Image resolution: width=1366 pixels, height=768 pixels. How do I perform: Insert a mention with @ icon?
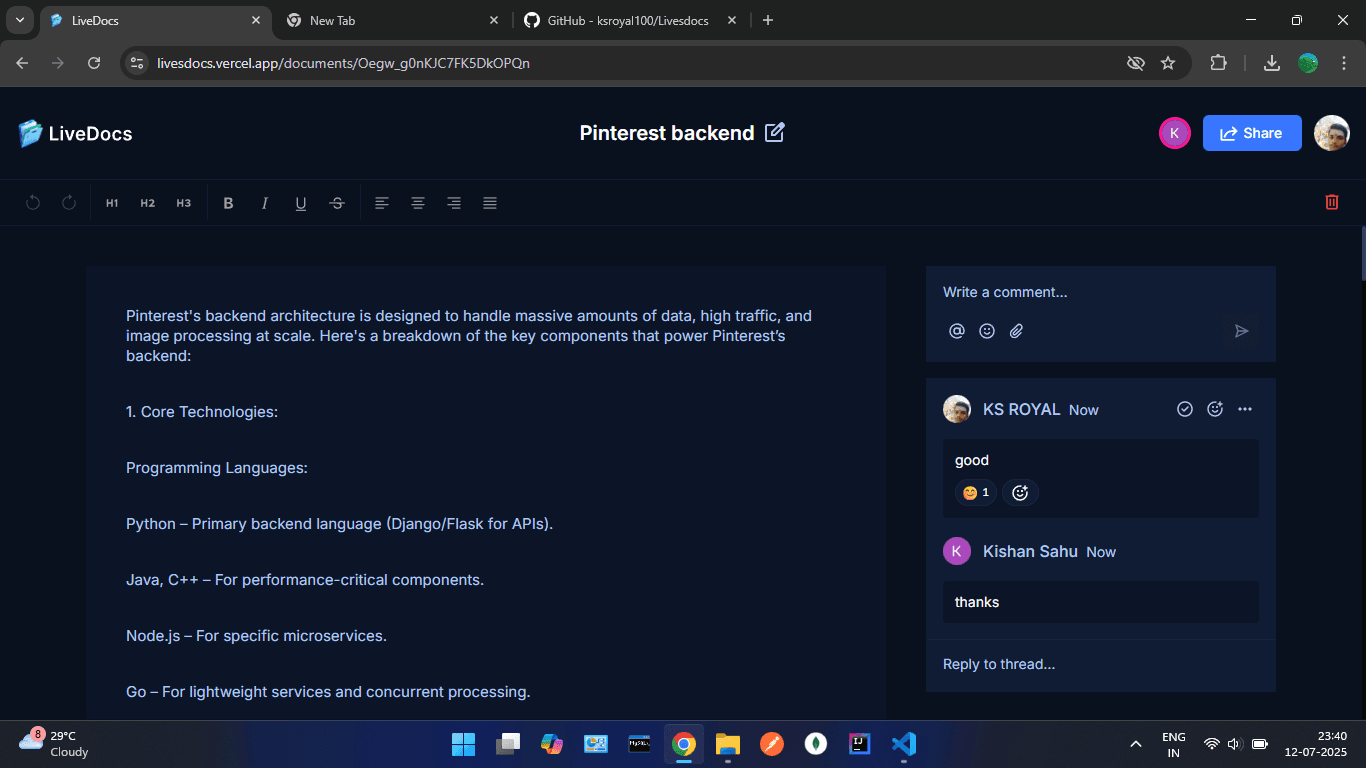(957, 331)
